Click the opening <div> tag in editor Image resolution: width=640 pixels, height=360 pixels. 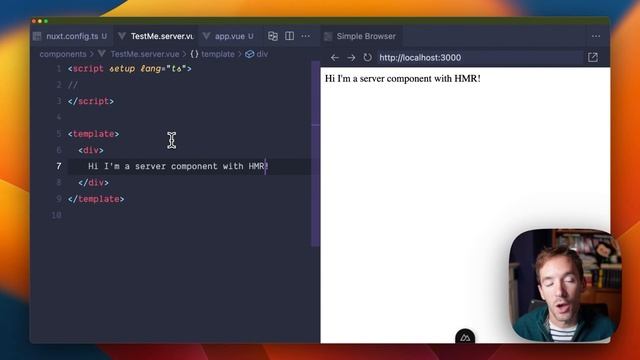[91, 150]
